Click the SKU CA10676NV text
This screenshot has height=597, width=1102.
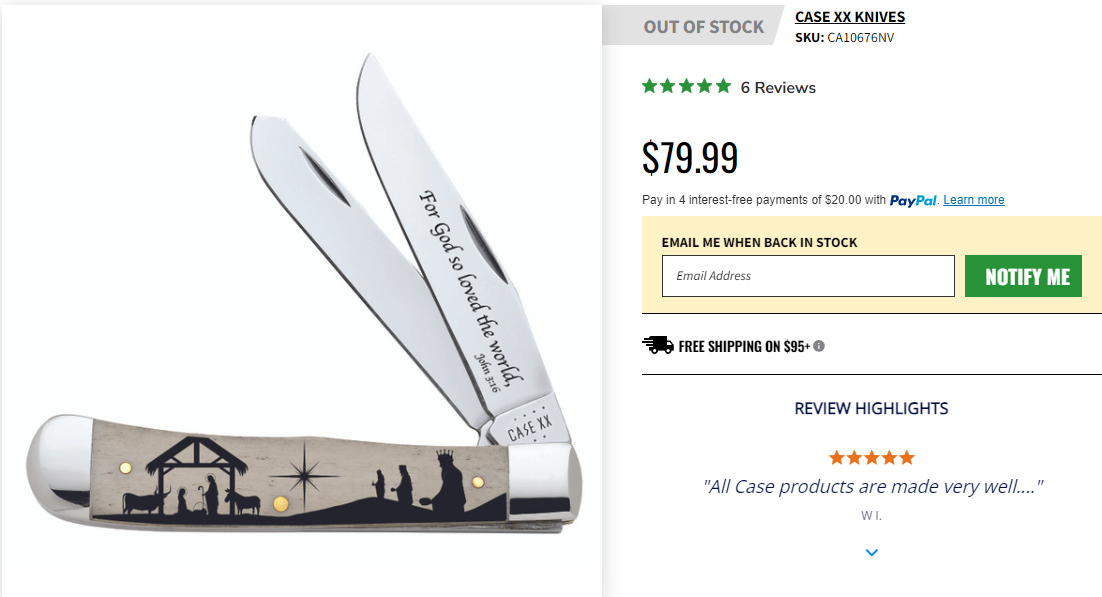[x=844, y=38]
